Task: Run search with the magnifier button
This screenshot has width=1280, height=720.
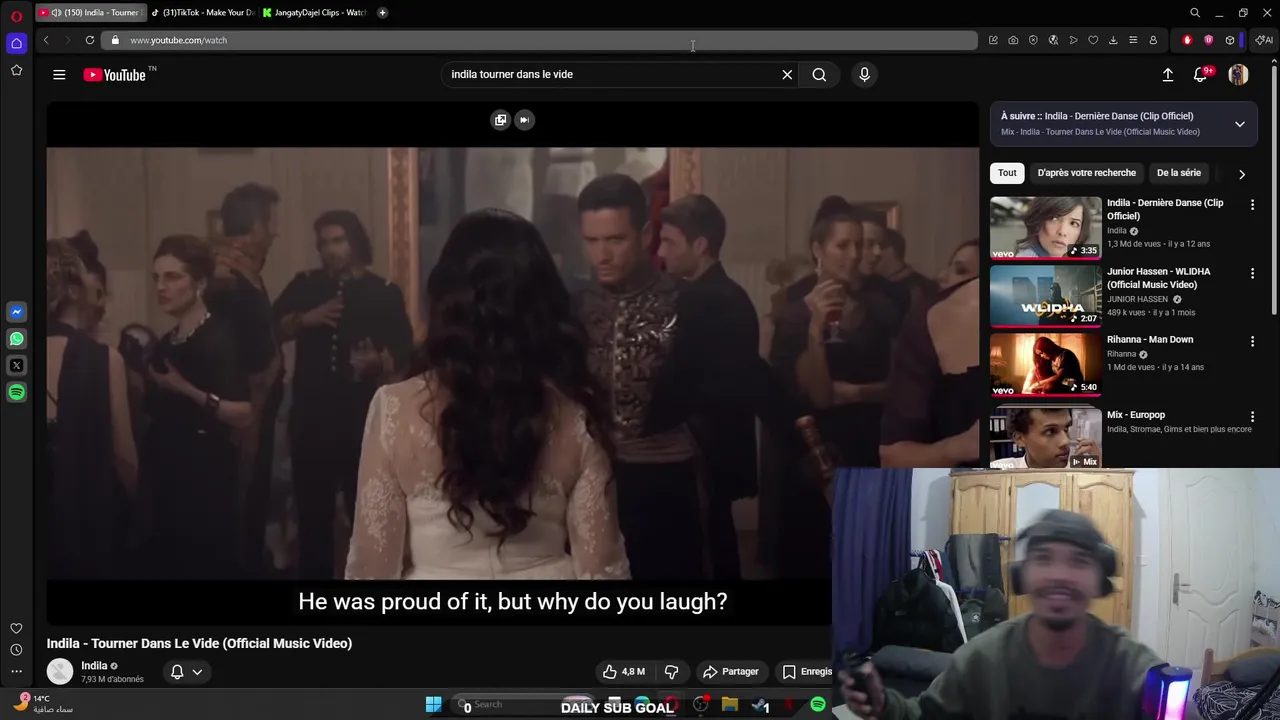Action: 819,74
